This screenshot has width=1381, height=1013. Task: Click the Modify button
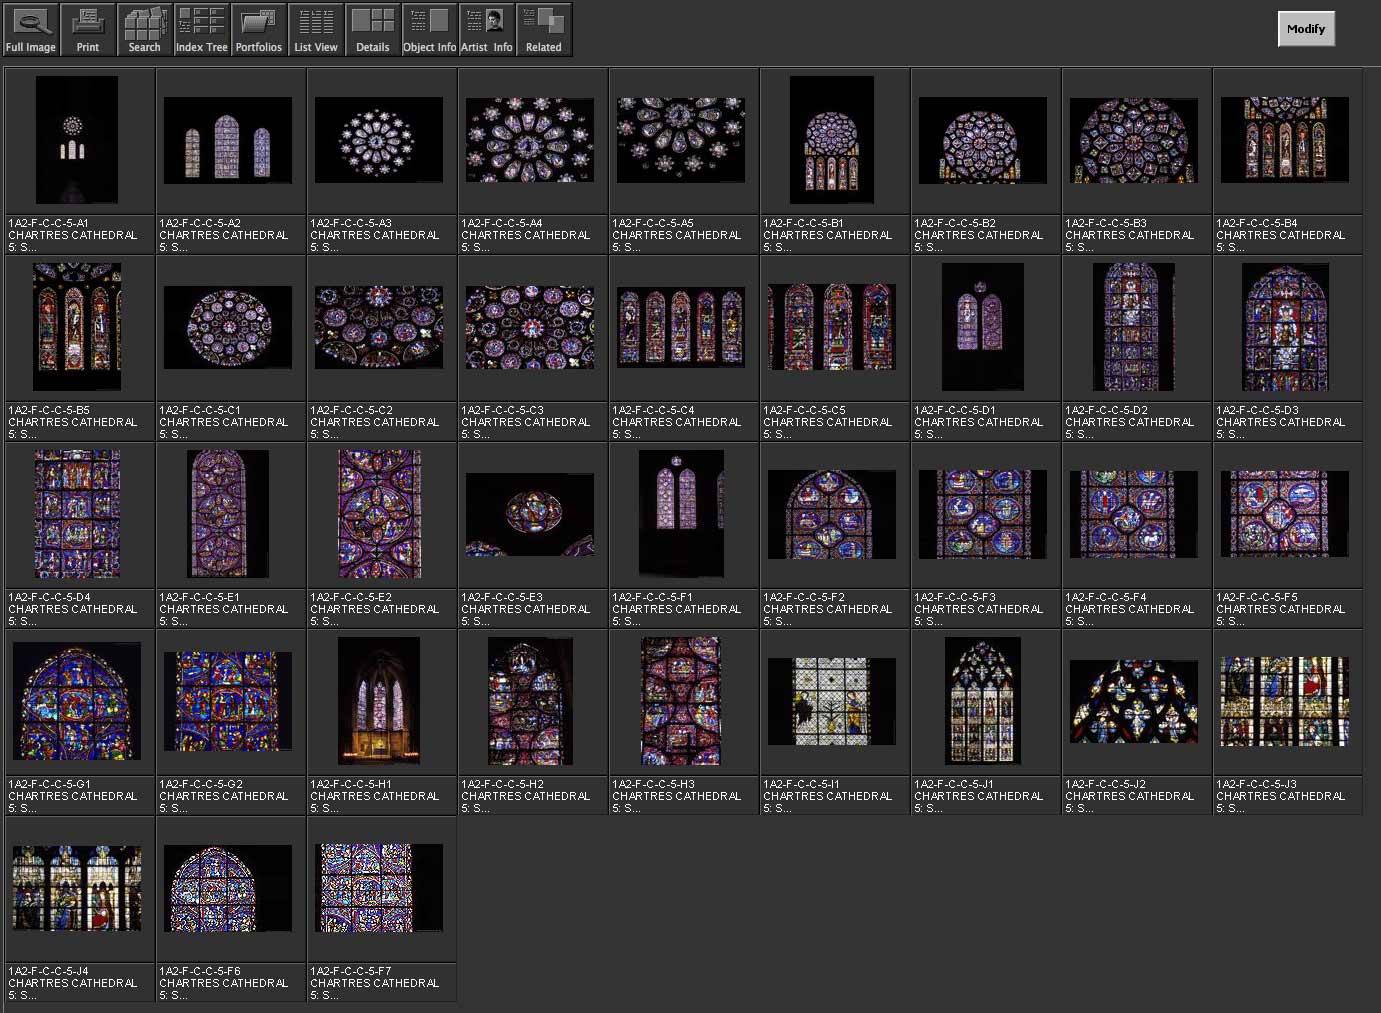[x=1306, y=29]
